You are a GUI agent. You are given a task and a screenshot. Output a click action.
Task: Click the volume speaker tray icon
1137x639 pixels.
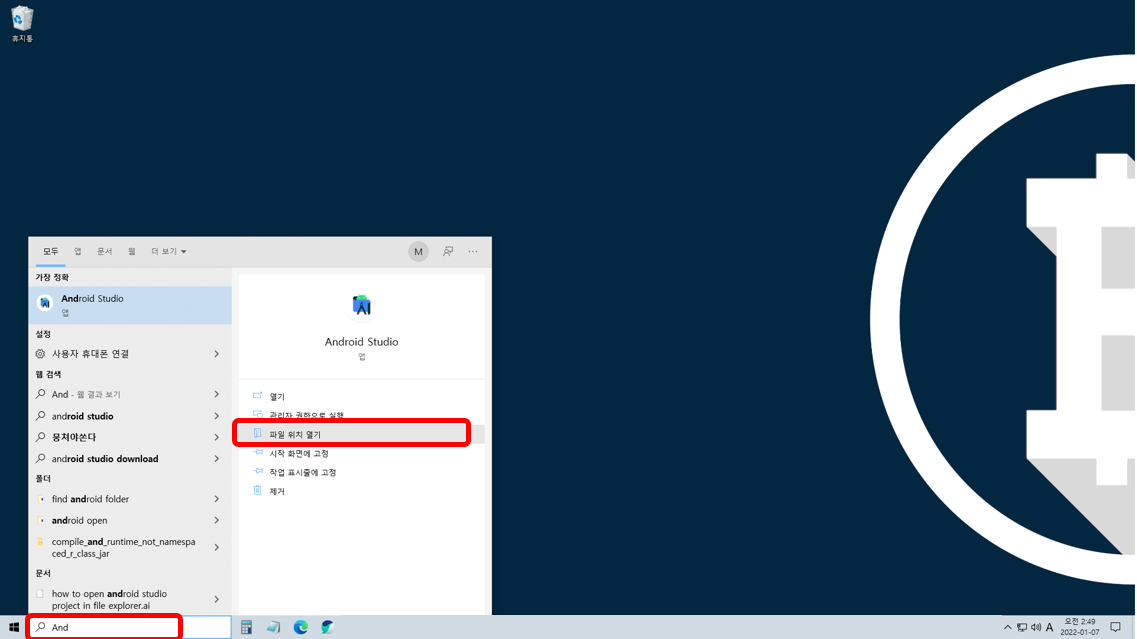pyautogui.click(x=1035, y=627)
